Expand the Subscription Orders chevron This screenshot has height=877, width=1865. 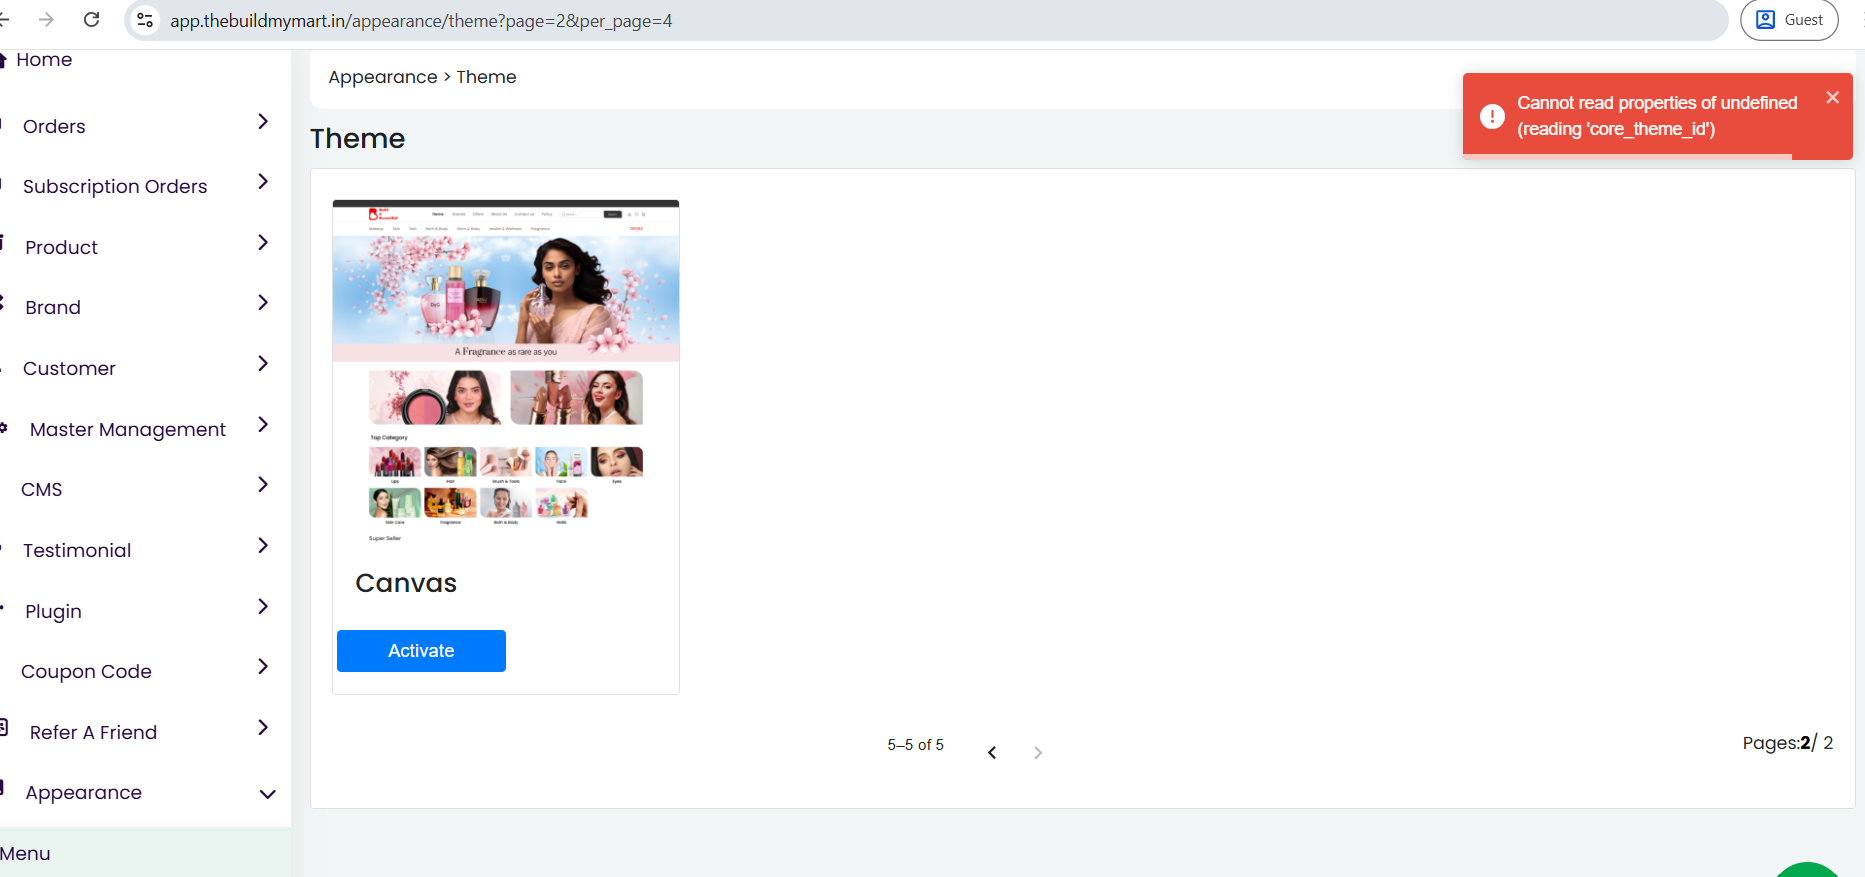click(x=263, y=182)
